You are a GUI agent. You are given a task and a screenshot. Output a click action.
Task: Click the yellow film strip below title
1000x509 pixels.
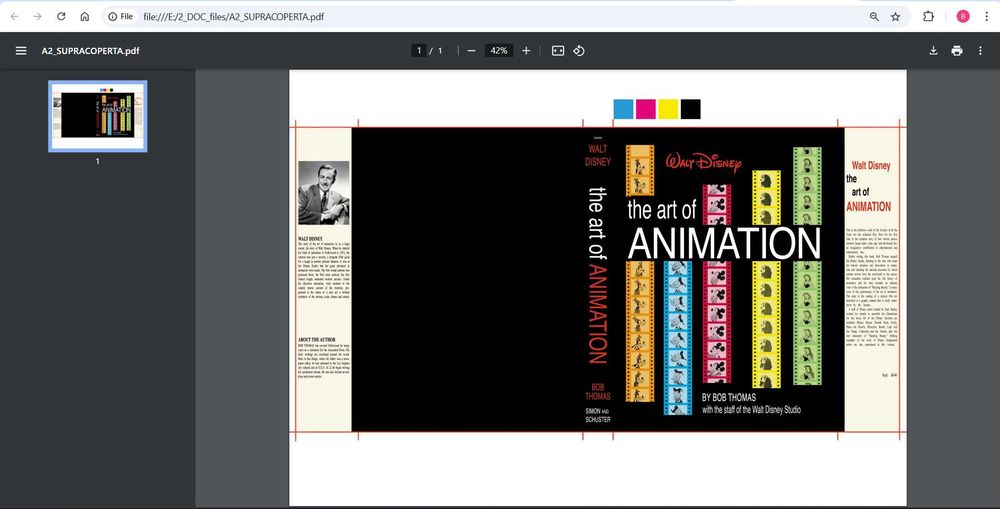tap(766, 324)
